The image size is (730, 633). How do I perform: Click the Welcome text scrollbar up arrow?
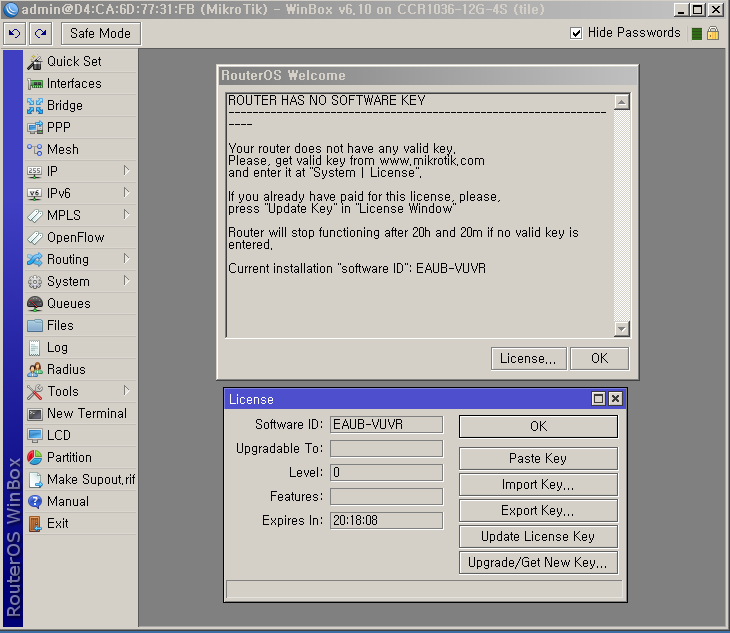pyautogui.click(x=622, y=102)
